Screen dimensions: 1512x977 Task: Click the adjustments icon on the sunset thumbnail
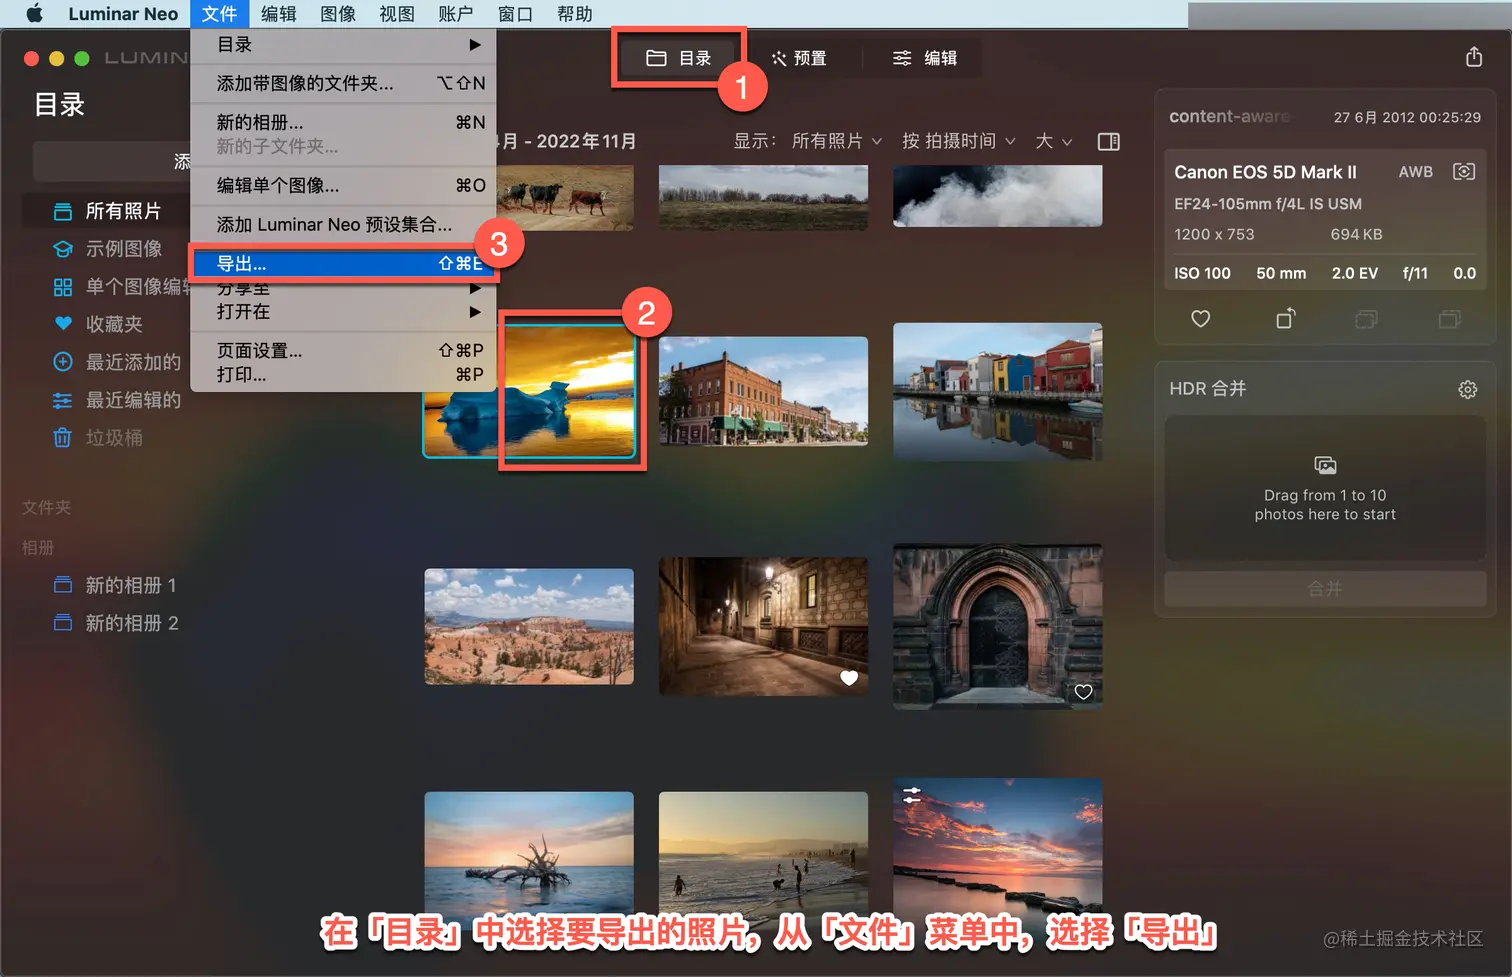pyautogui.click(x=912, y=795)
